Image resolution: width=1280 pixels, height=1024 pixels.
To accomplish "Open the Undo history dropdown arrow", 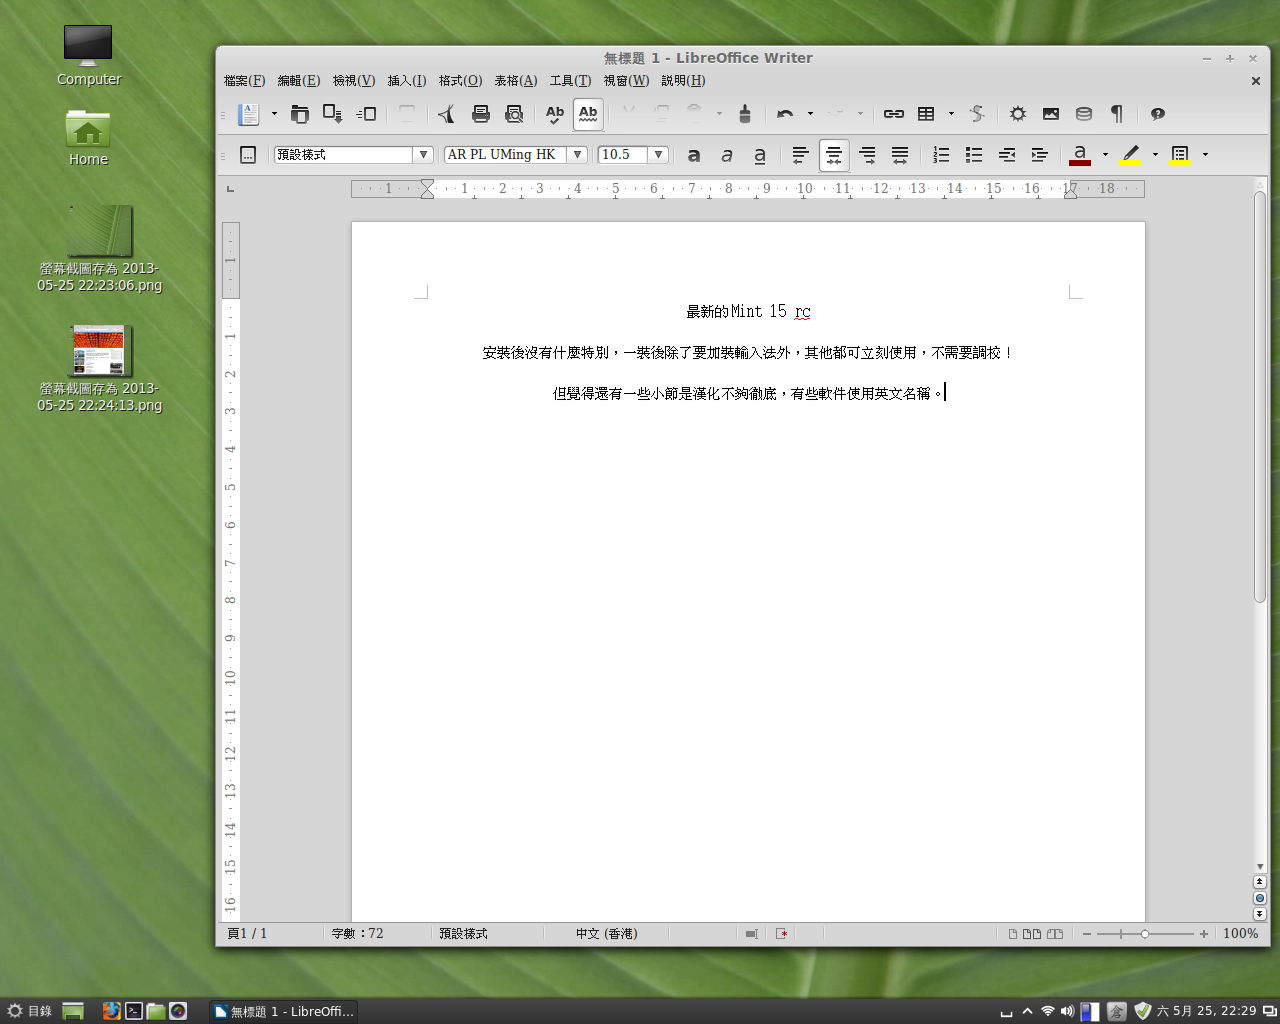I will click(x=810, y=114).
